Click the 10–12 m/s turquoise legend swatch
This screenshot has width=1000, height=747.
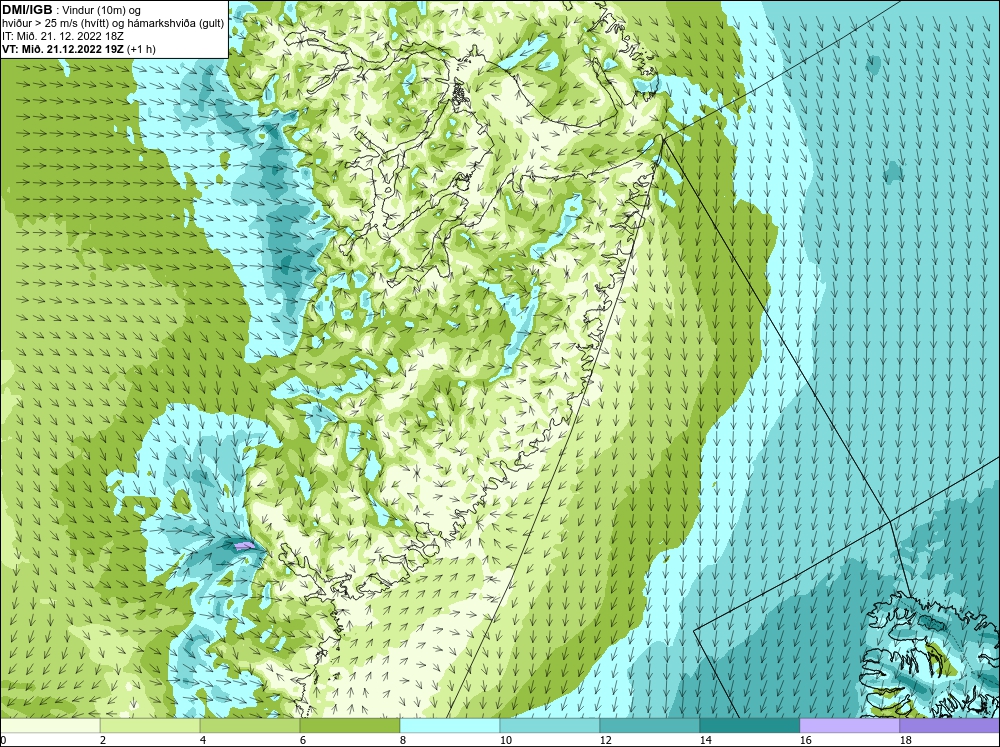click(x=550, y=726)
